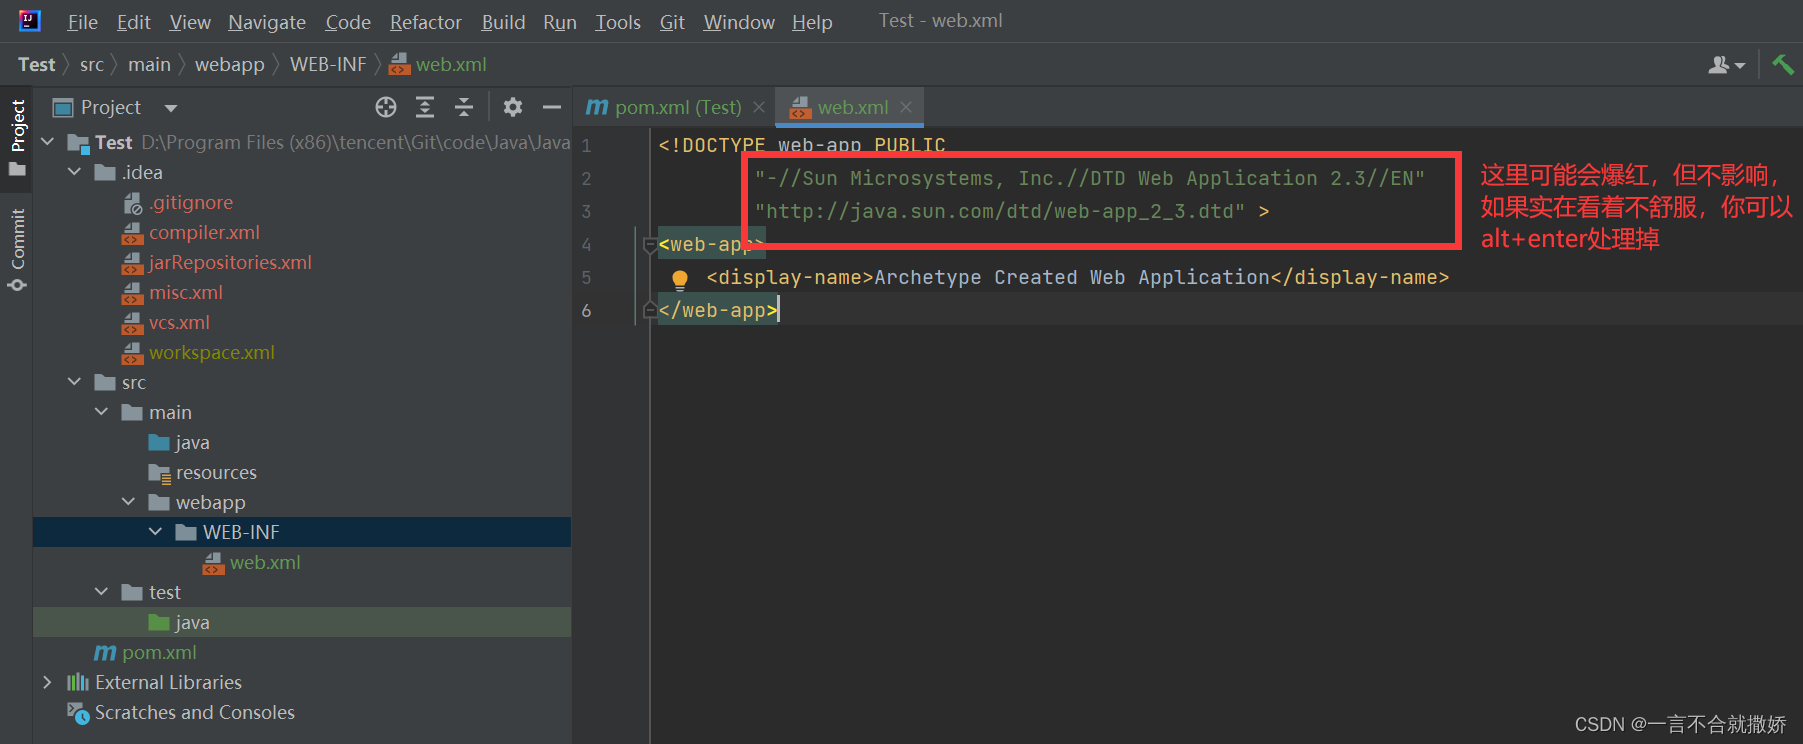Image resolution: width=1803 pixels, height=744 pixels.
Task: Click src in the breadcrumb bar
Action: 92,65
